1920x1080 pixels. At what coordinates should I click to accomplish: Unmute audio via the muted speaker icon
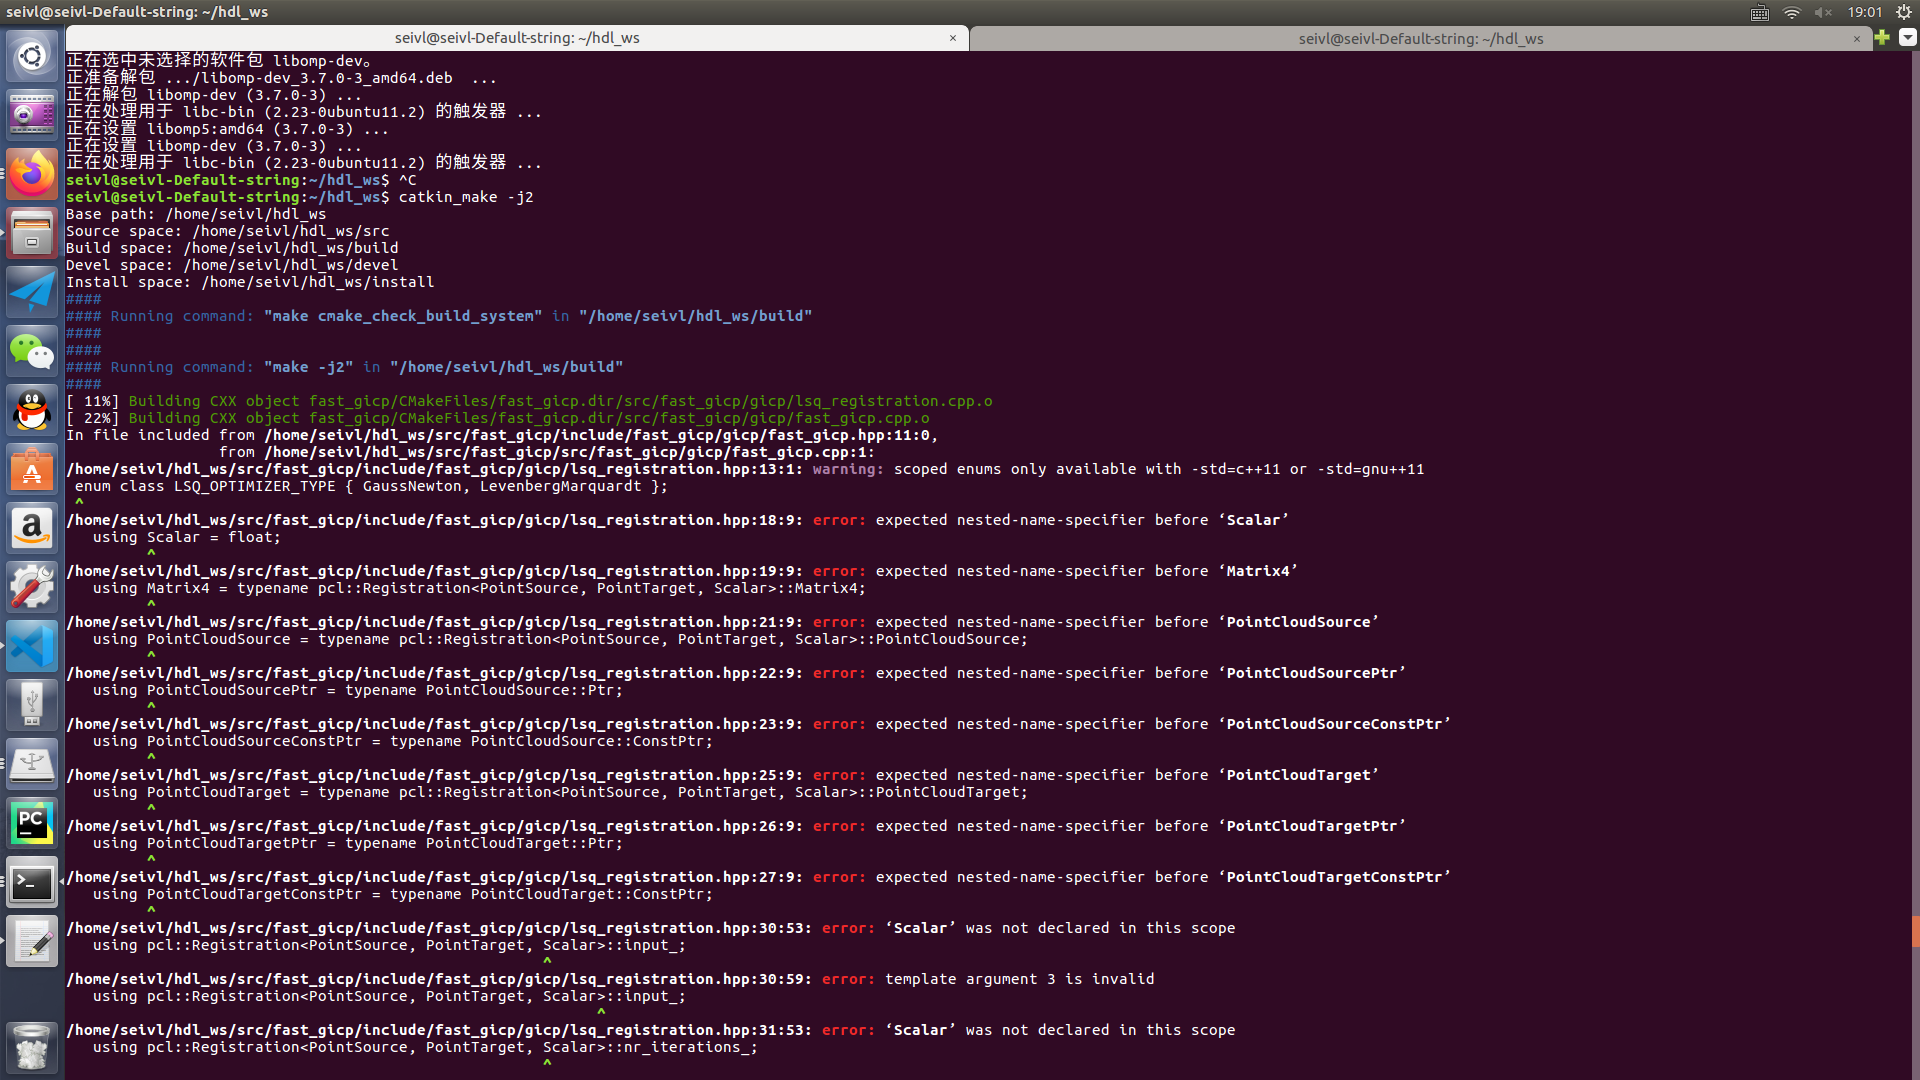[1823, 13]
